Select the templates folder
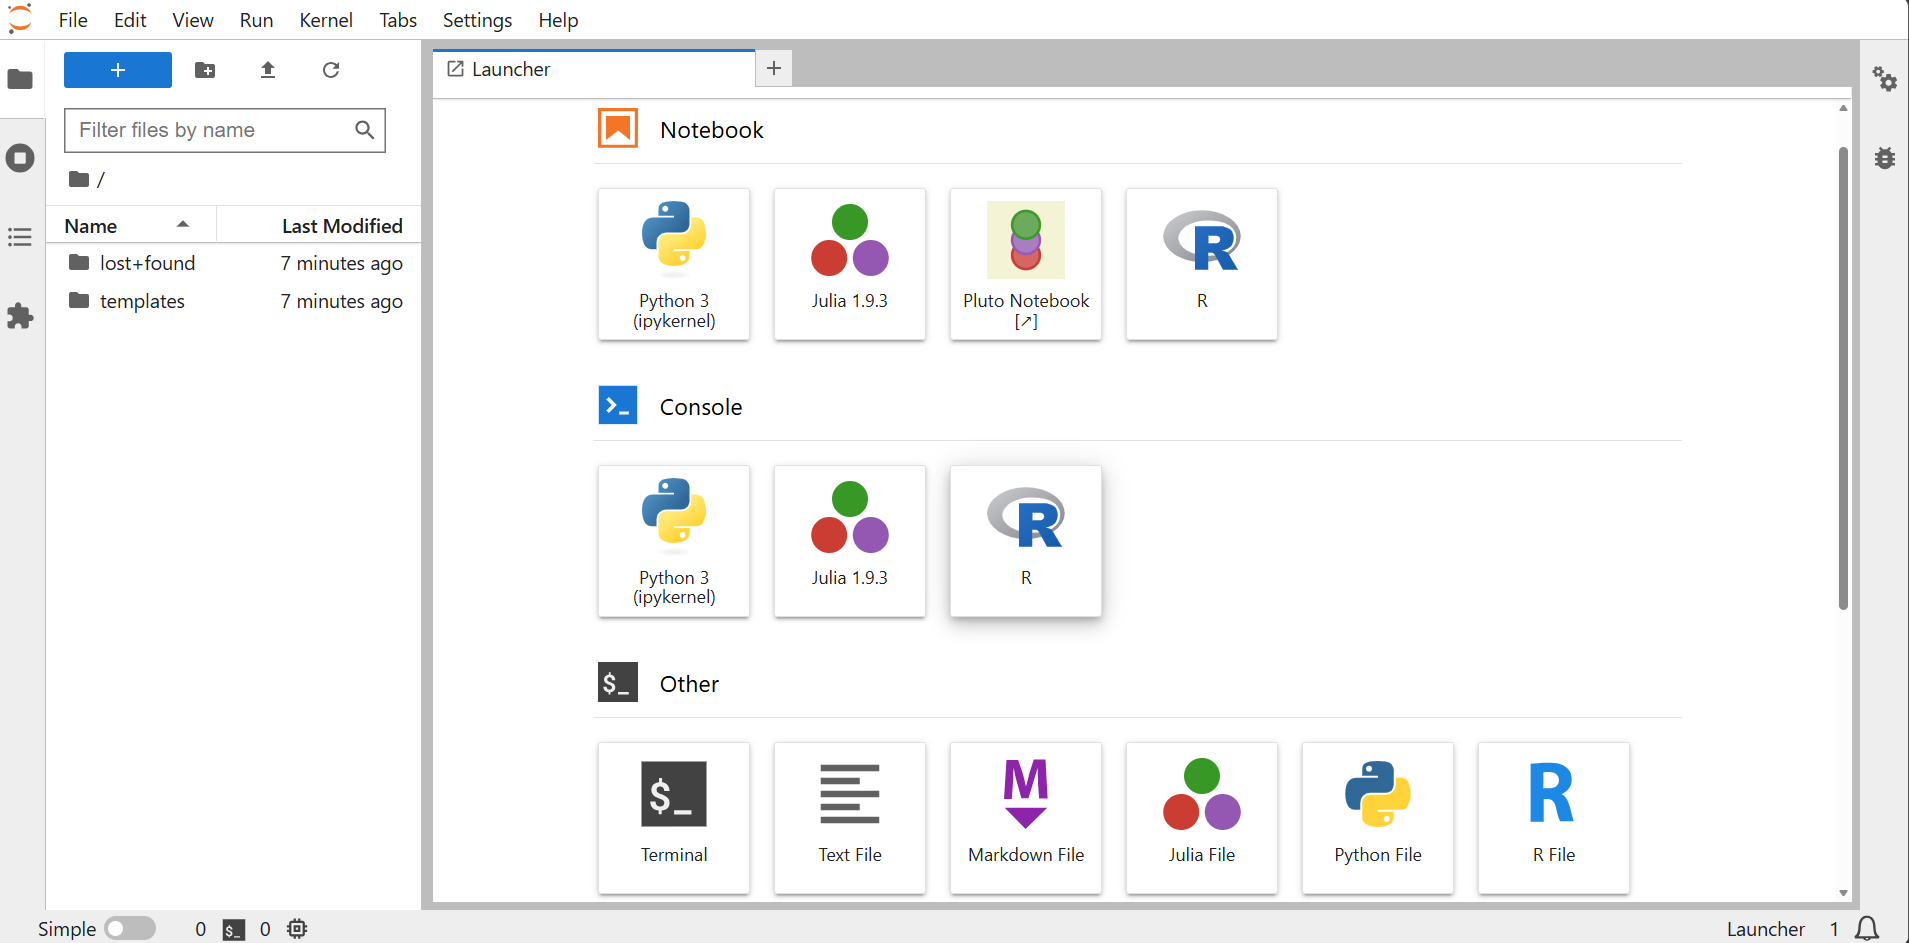The image size is (1909, 943). click(x=234, y=301)
